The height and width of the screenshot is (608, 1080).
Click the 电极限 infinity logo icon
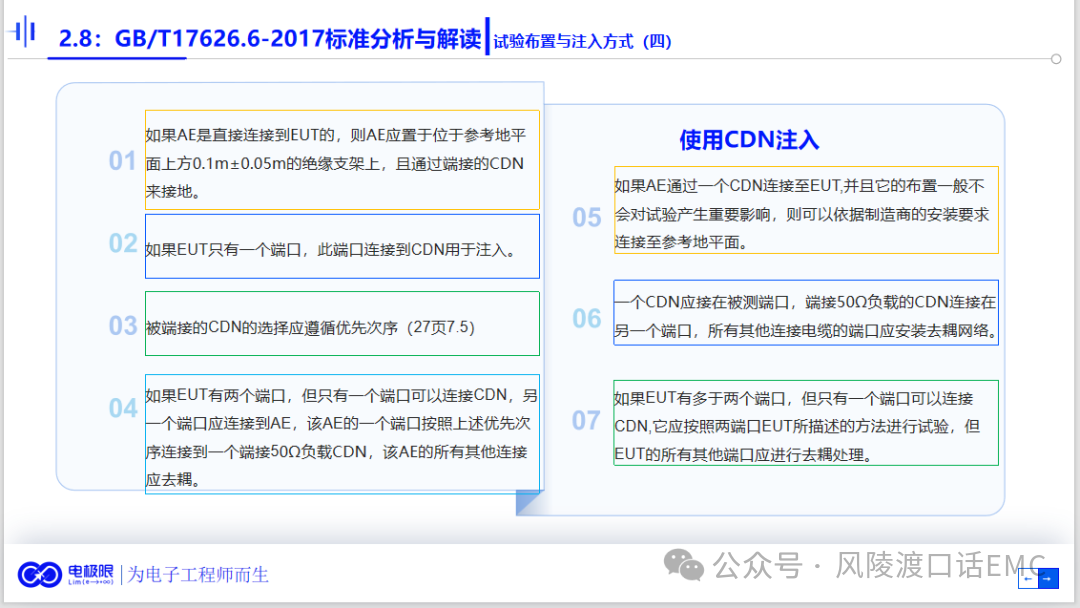(40, 574)
